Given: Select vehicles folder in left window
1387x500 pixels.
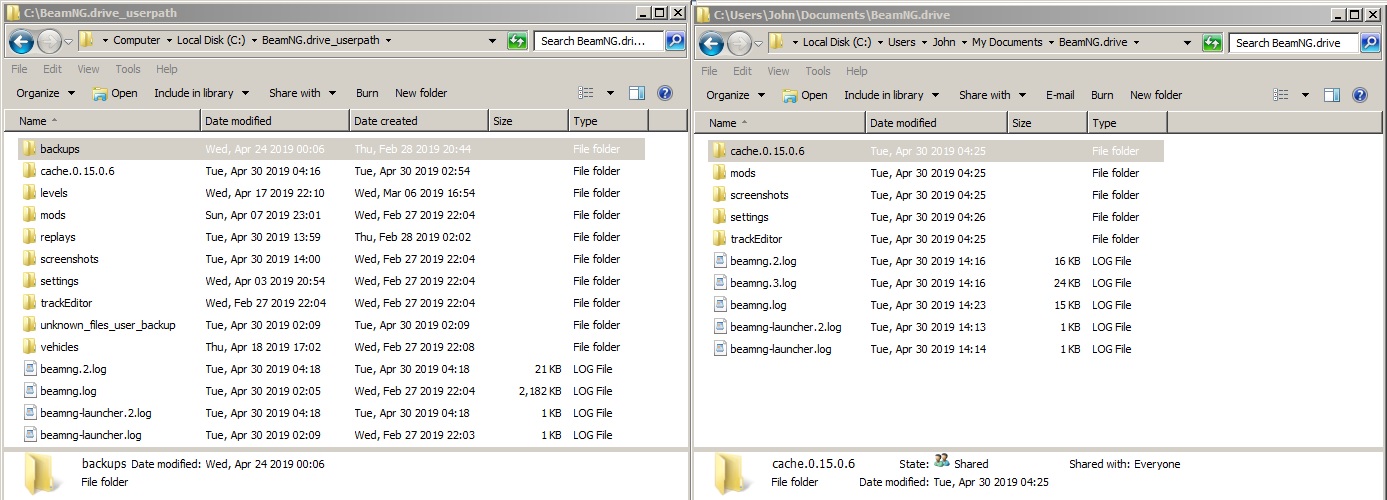Looking at the screenshot, I should click(59, 347).
